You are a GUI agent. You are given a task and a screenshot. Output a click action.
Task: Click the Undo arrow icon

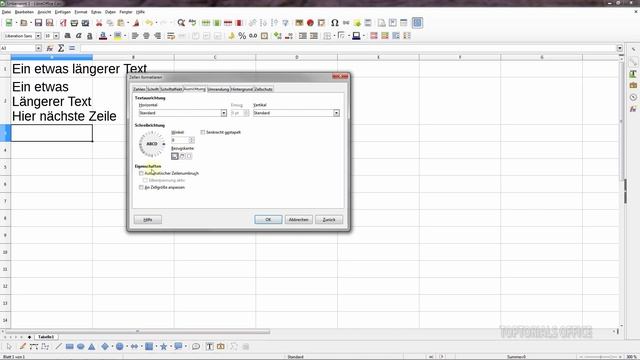click(149, 23)
